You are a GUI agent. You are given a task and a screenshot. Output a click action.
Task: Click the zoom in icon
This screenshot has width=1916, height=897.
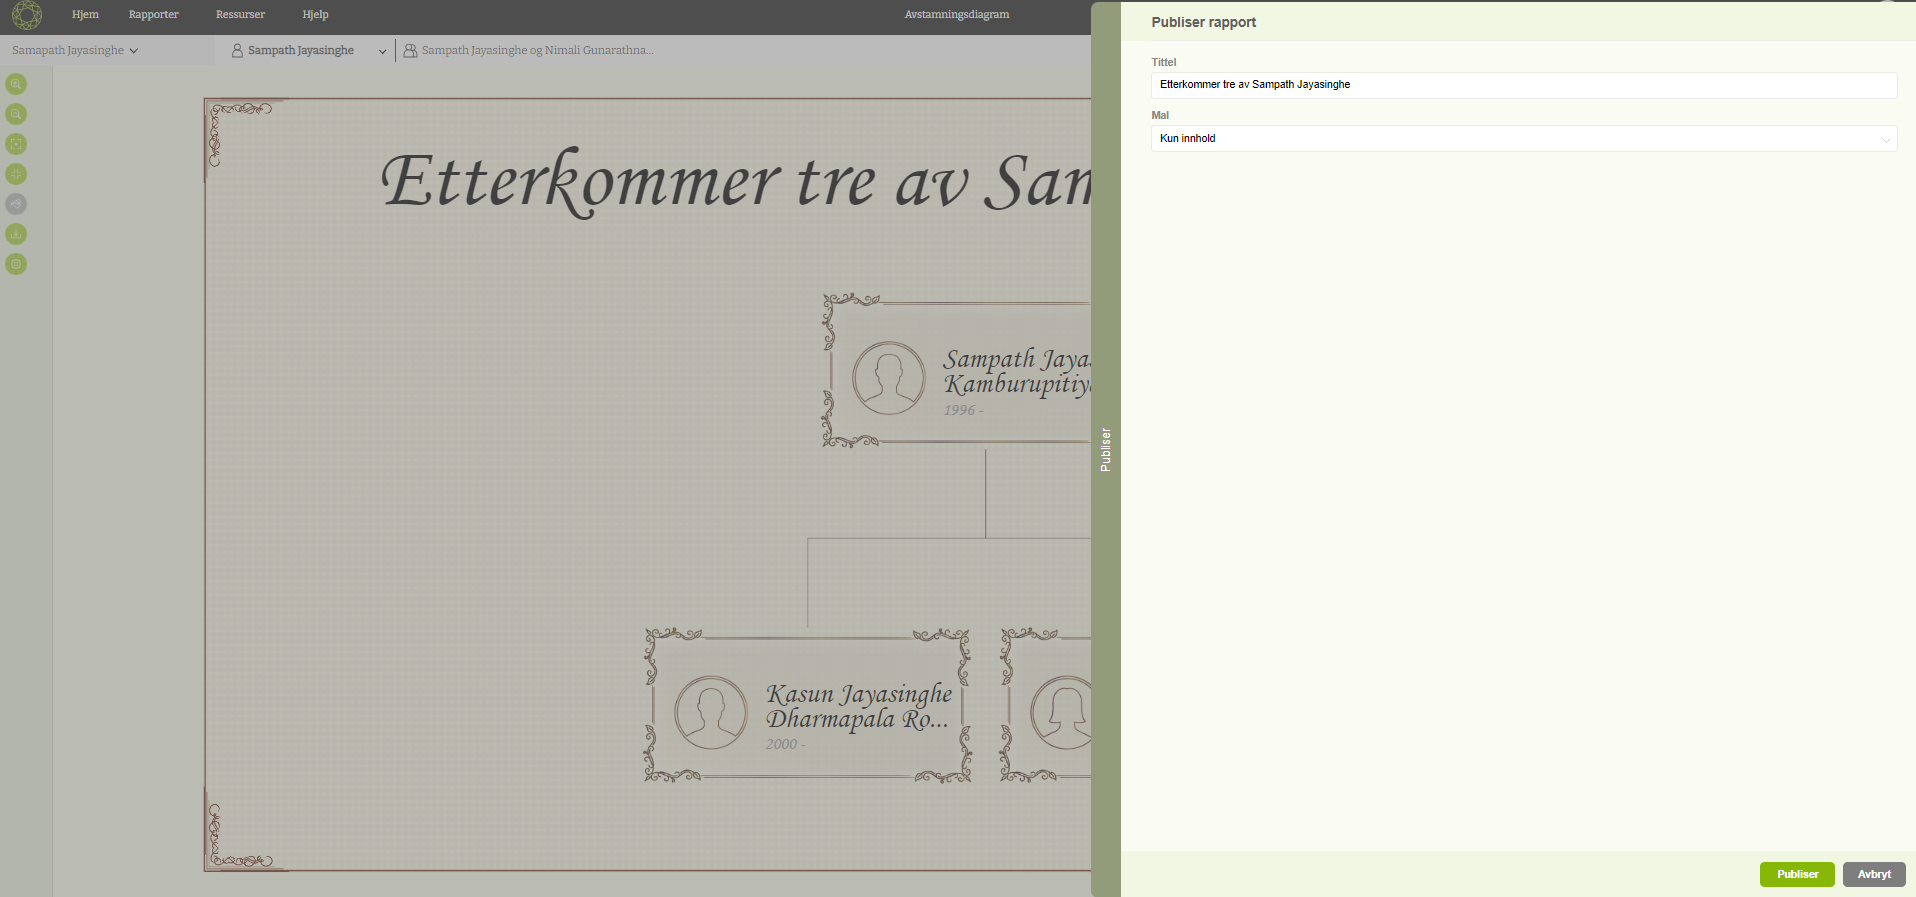coord(16,84)
